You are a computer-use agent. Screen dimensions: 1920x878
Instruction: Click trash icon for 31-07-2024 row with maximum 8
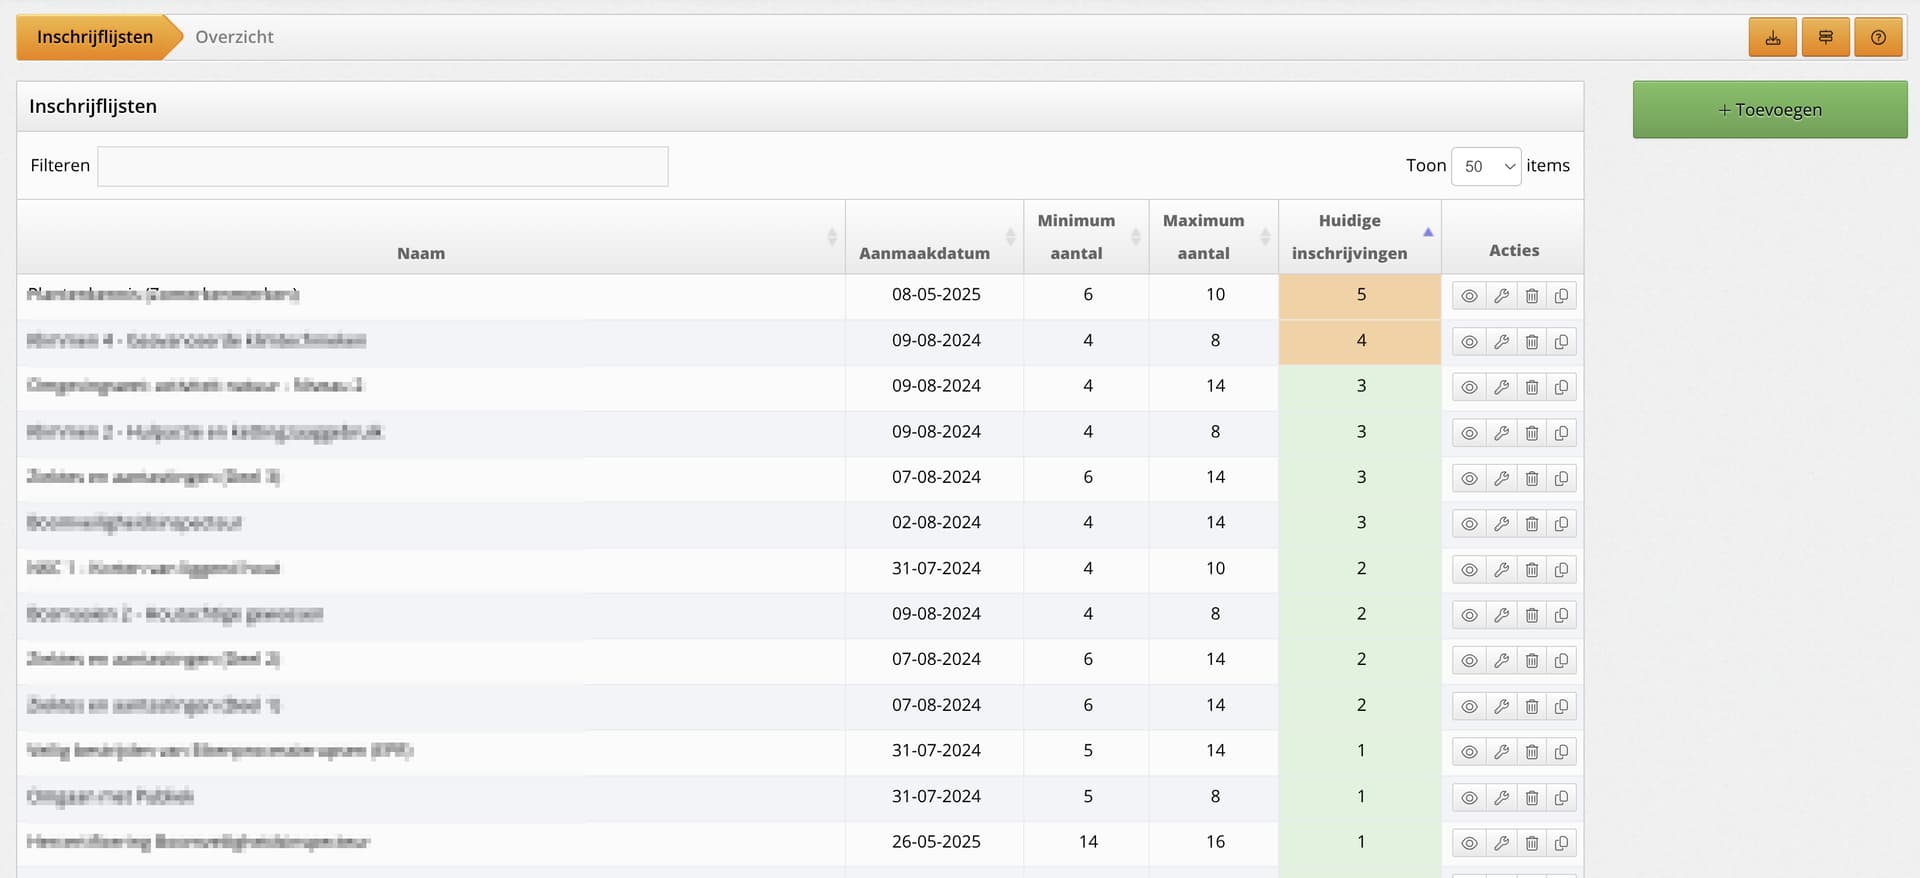(x=1531, y=798)
